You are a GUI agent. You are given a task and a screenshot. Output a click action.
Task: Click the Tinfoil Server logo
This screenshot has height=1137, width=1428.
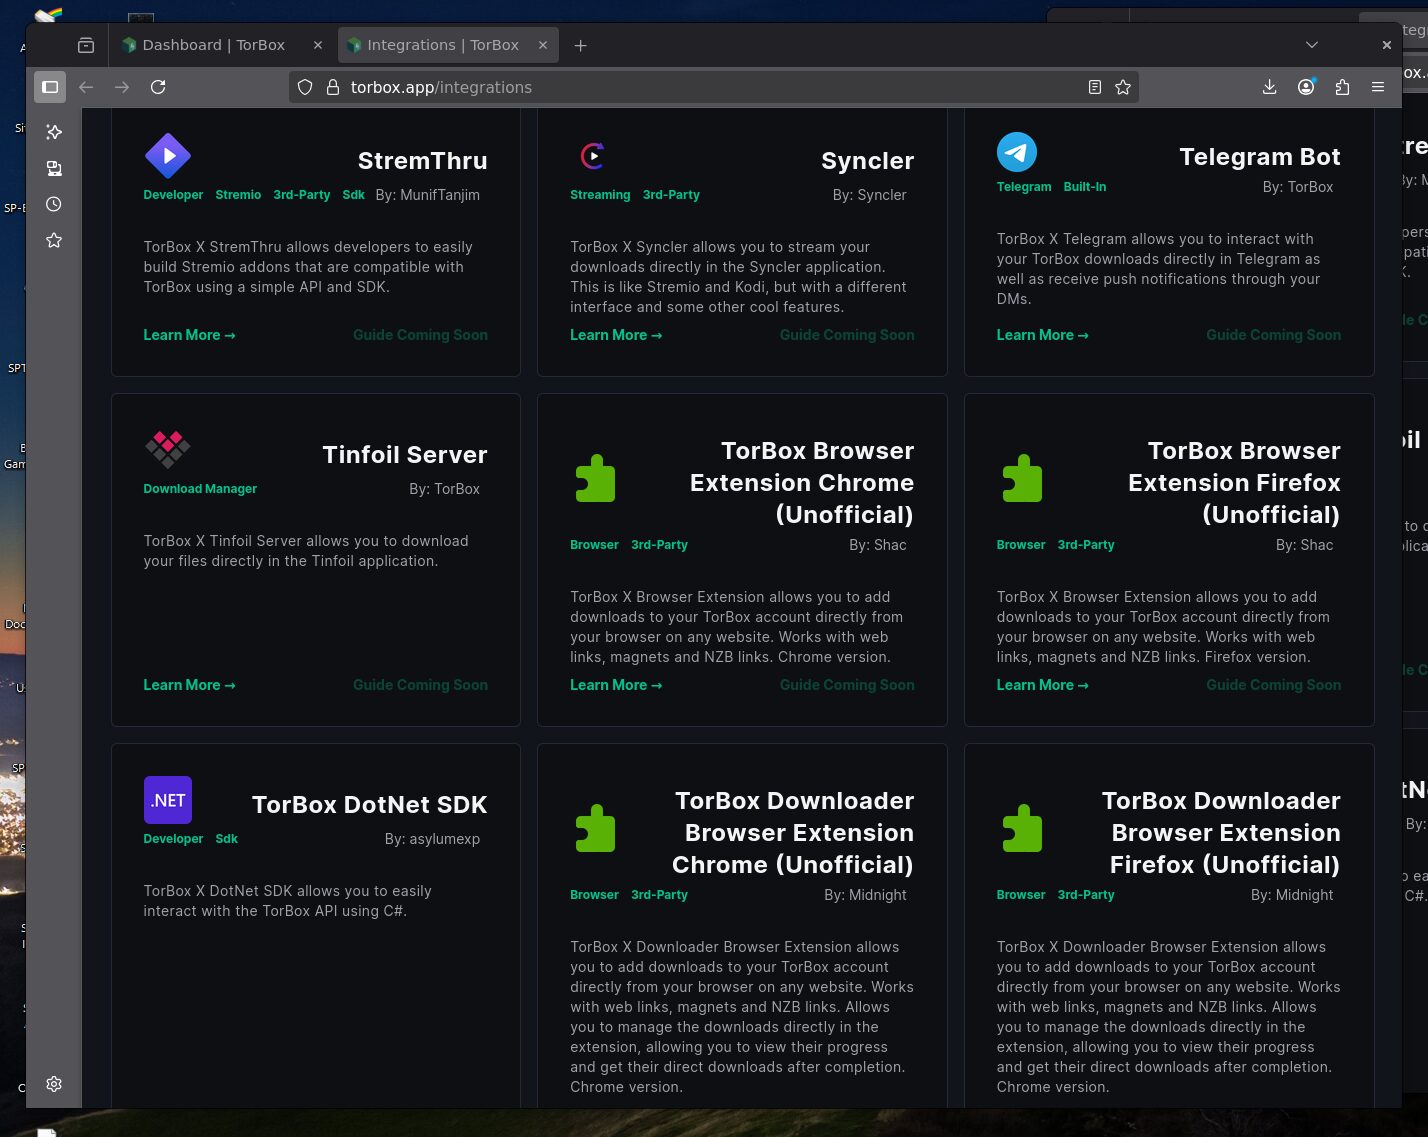(x=167, y=449)
